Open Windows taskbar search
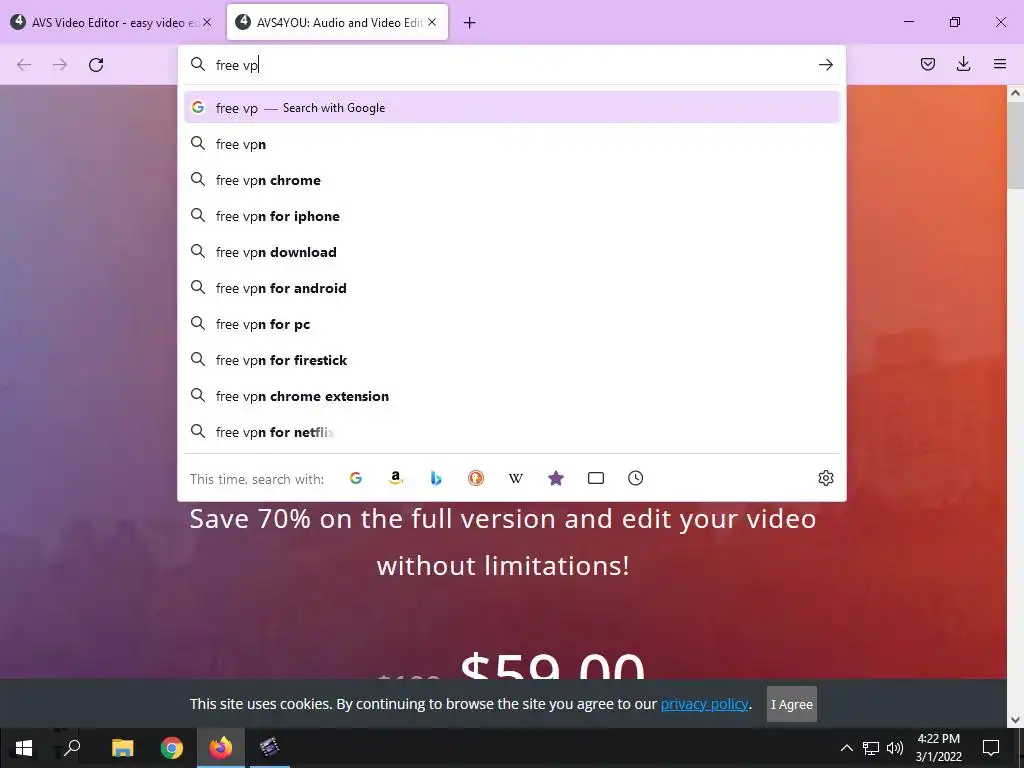Image resolution: width=1024 pixels, height=768 pixels. coord(72,748)
